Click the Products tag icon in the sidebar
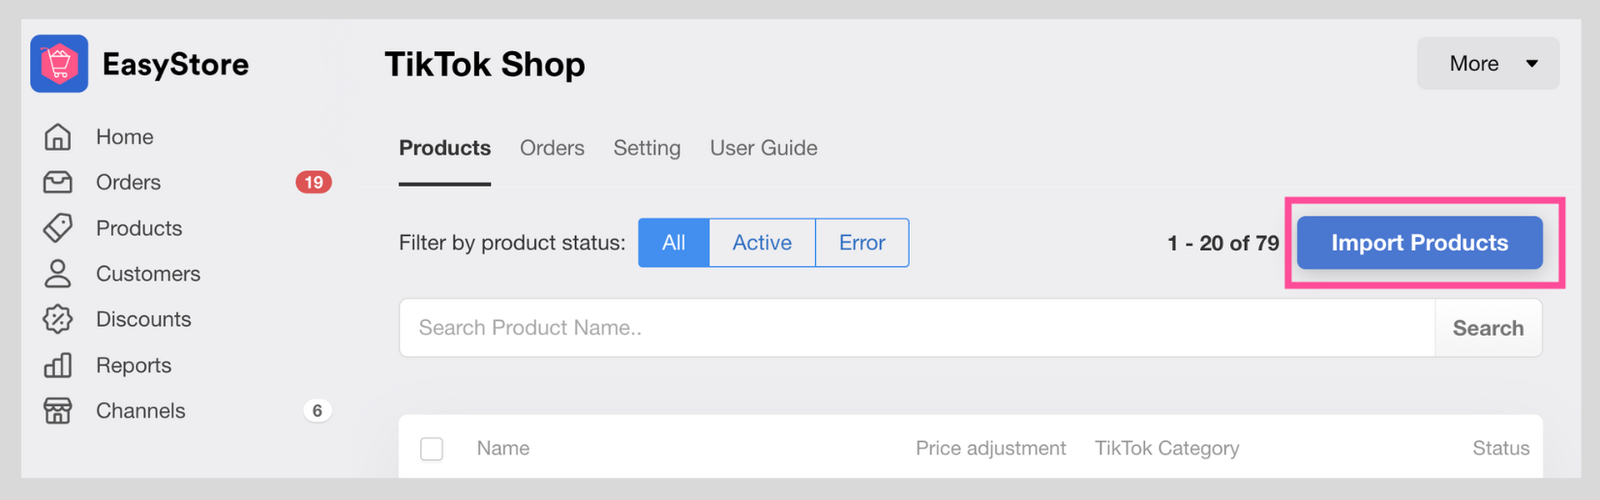Image resolution: width=1600 pixels, height=500 pixels. (58, 228)
